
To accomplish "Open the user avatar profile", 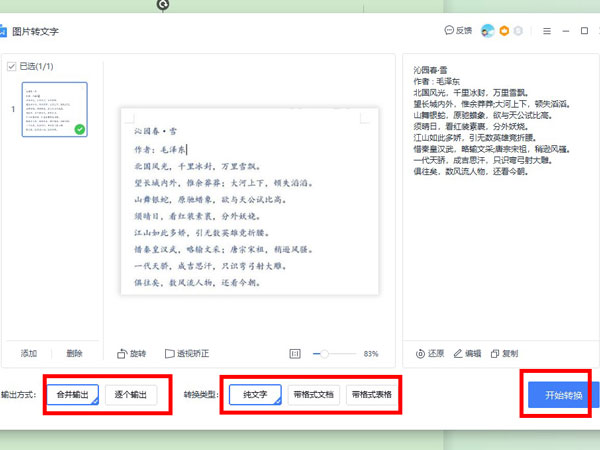I will click(488, 31).
